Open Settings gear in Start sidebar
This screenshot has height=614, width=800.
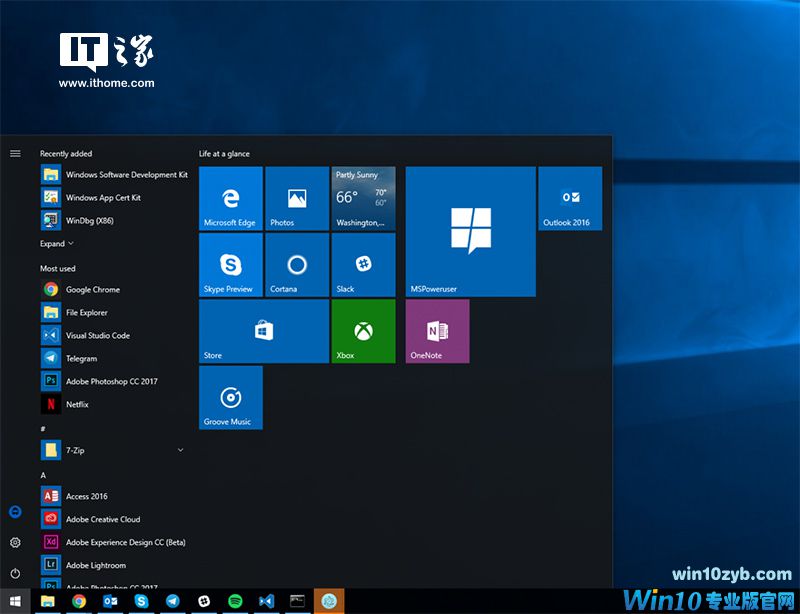click(15, 542)
